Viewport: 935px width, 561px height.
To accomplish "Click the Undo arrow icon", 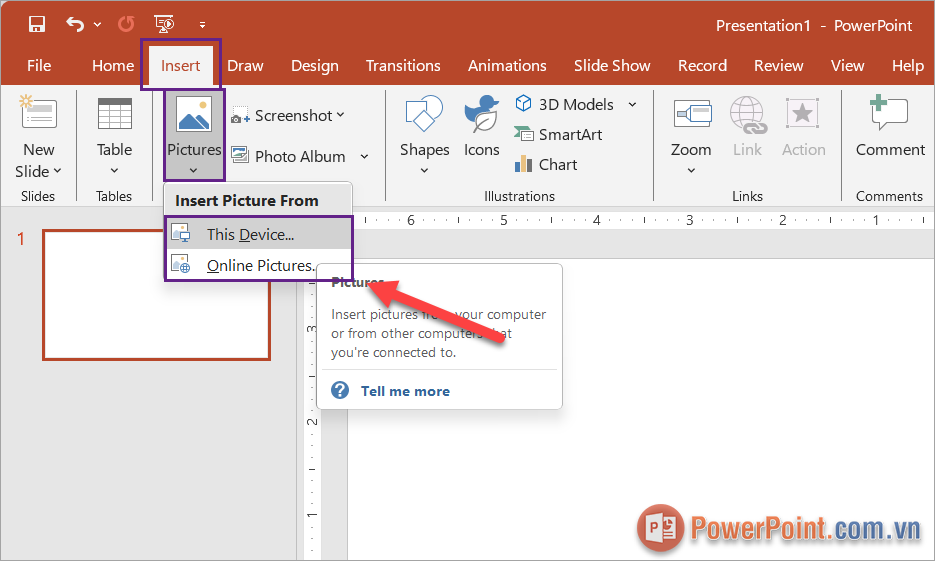I will (75, 24).
